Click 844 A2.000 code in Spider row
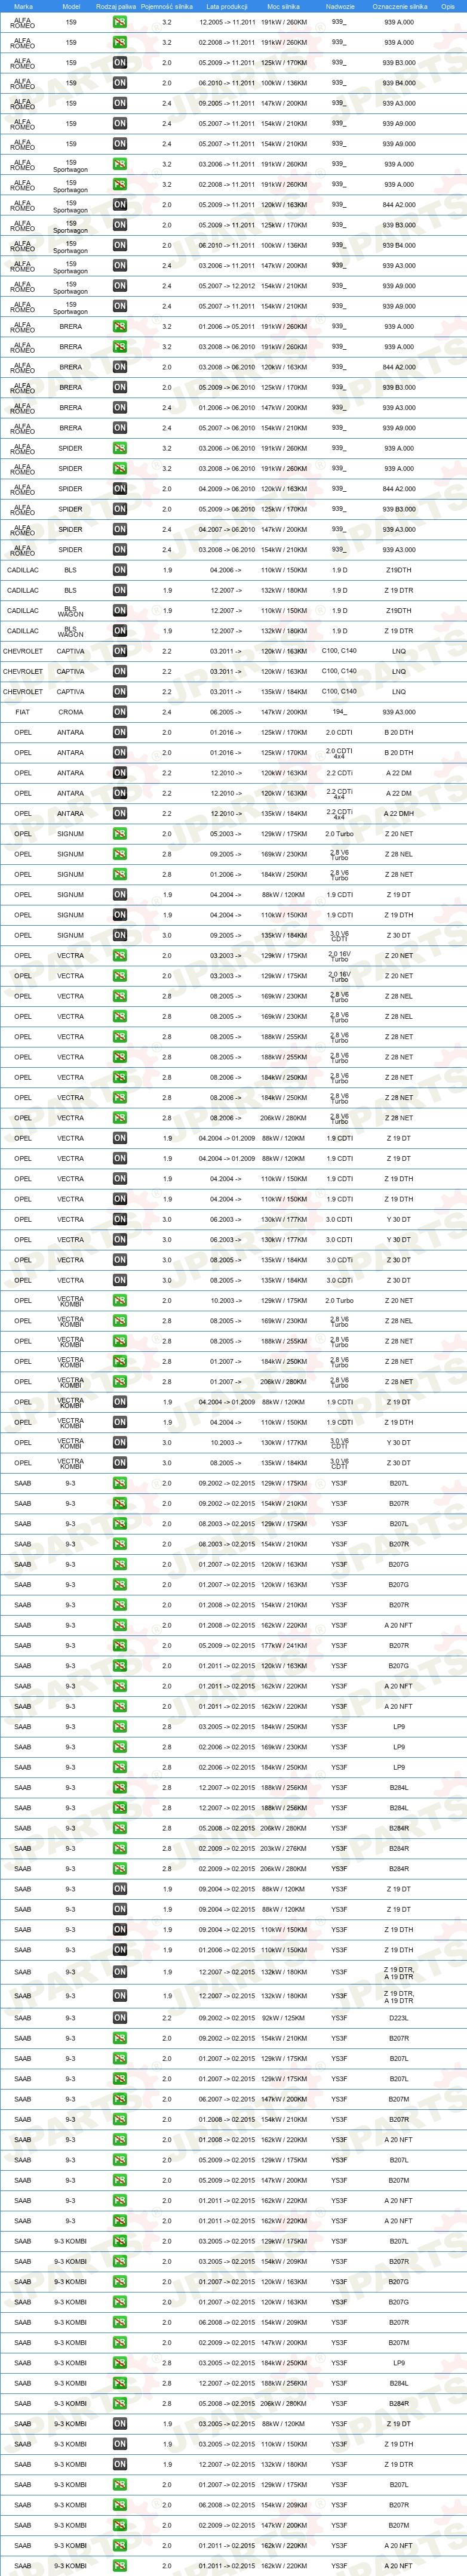Image resolution: width=467 pixels, height=2576 pixels. [399, 489]
